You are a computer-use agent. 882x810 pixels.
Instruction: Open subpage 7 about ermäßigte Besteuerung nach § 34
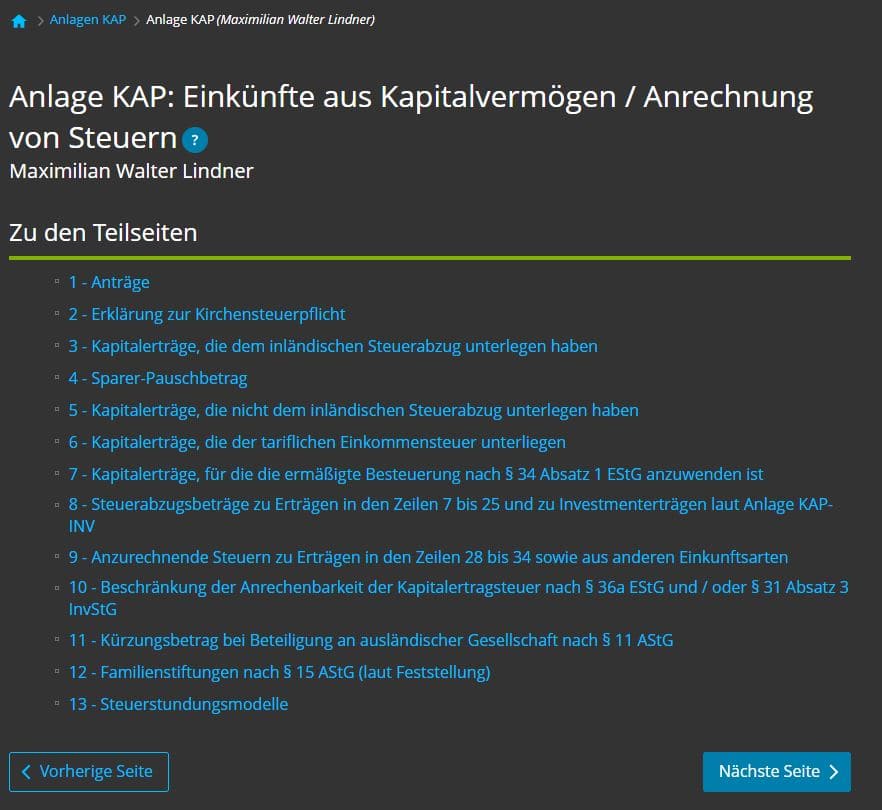click(416, 474)
